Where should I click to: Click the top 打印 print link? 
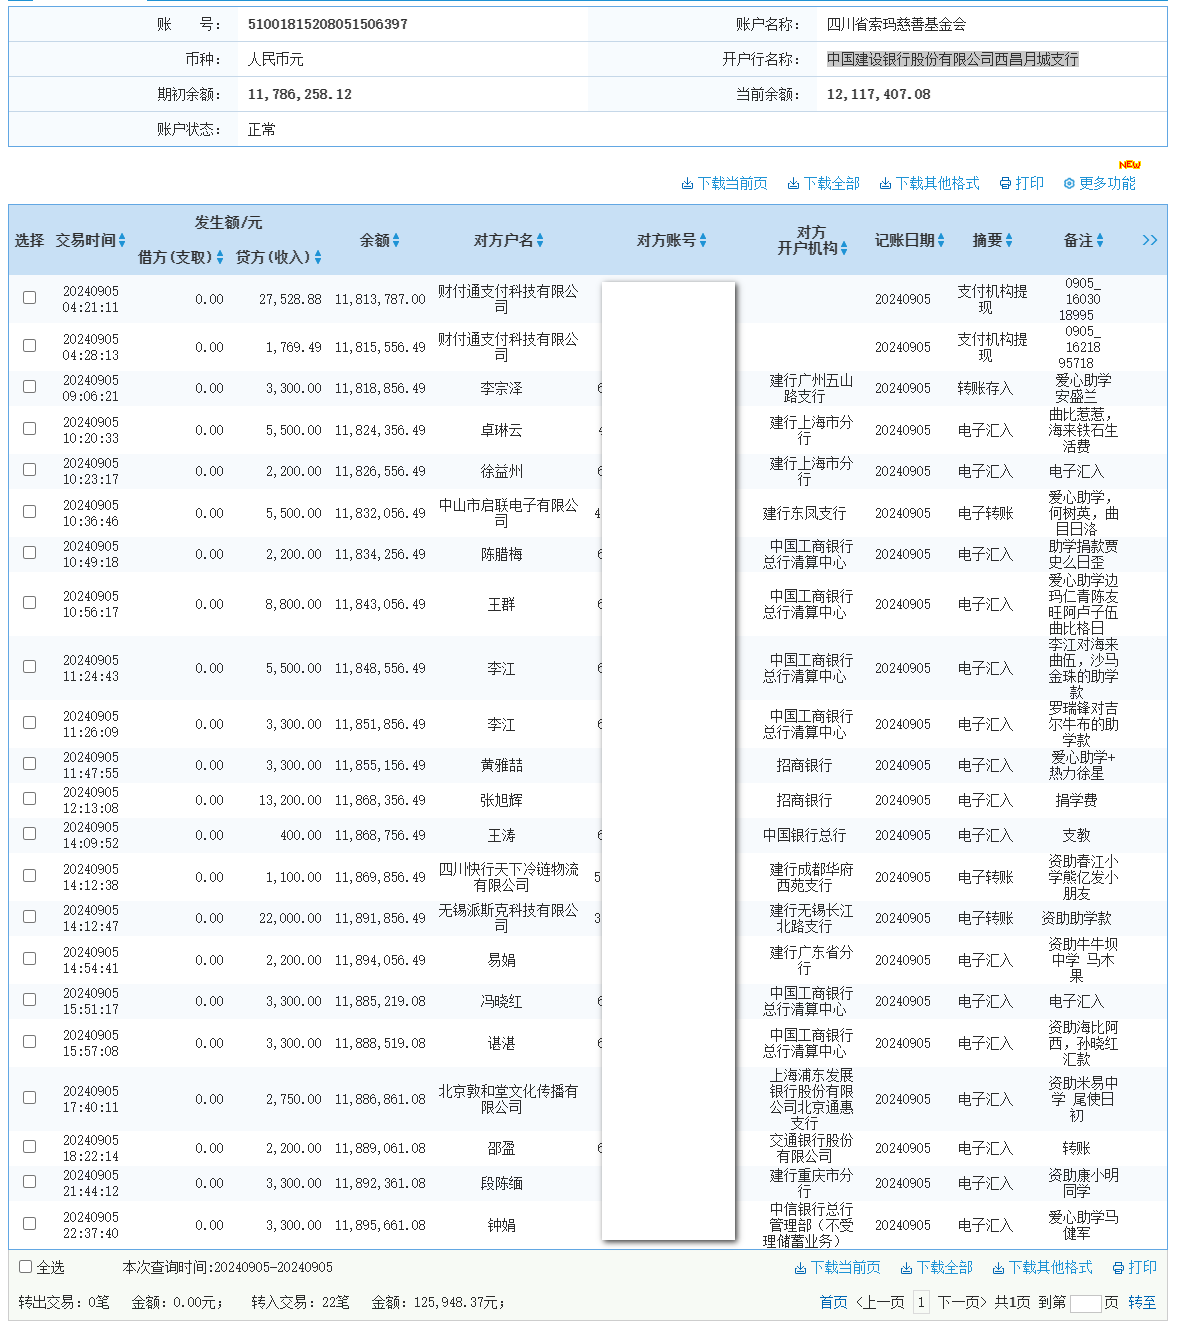pyautogui.click(x=1021, y=183)
